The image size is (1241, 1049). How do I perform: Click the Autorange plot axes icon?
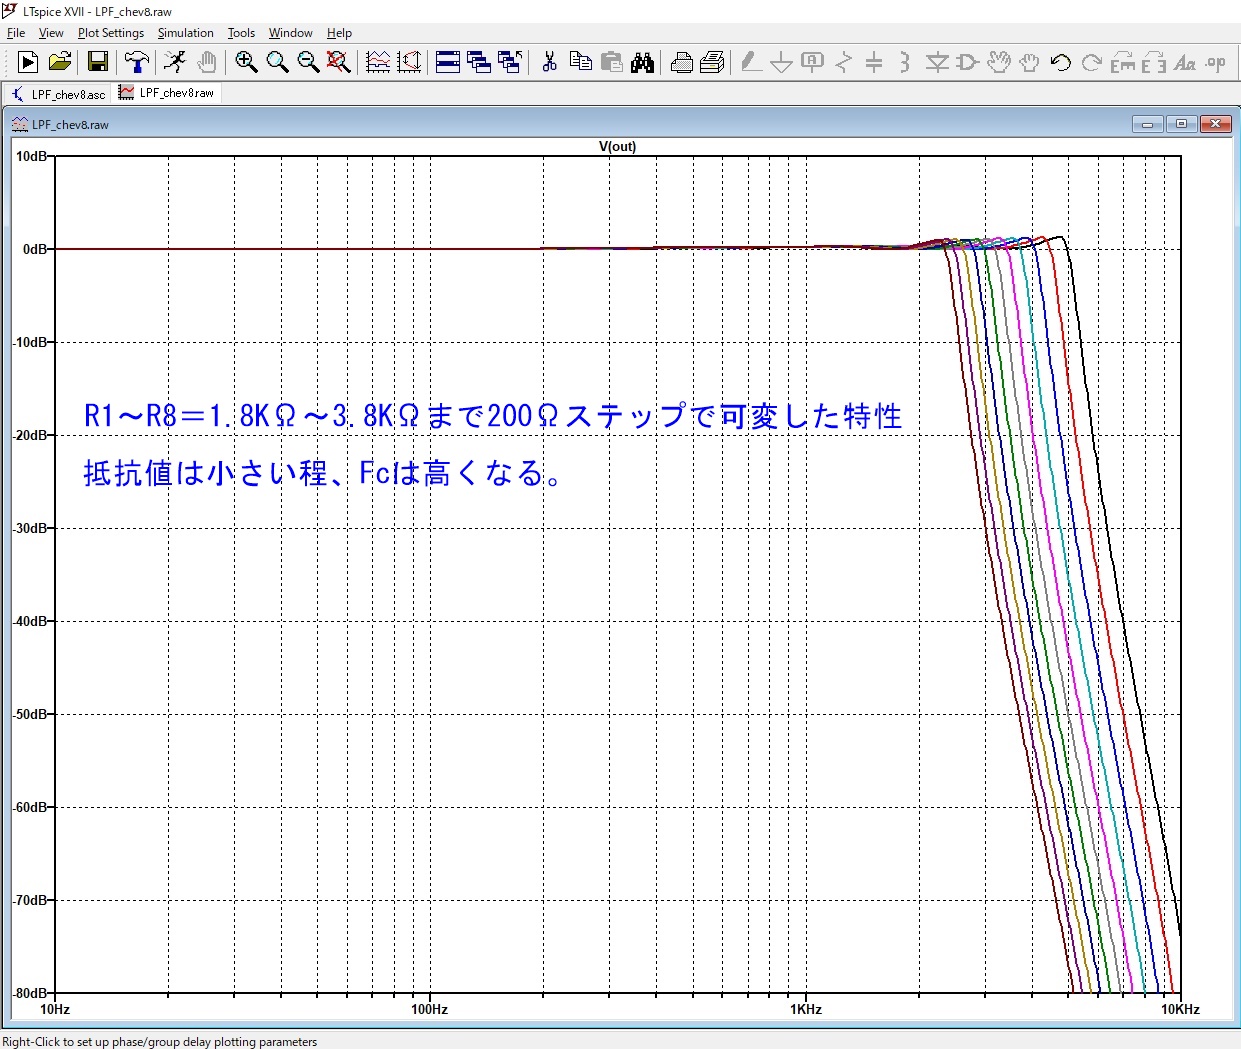tap(409, 63)
